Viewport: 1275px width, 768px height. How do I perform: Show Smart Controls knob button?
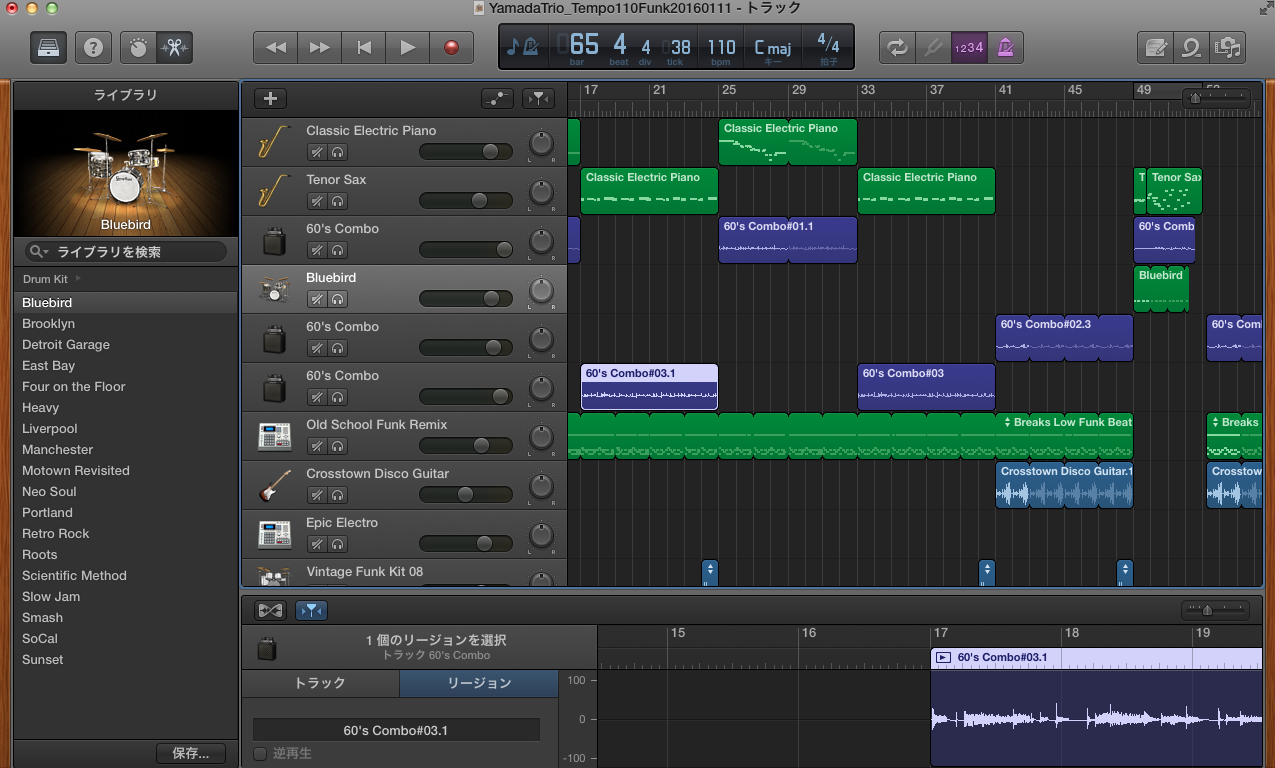(139, 47)
